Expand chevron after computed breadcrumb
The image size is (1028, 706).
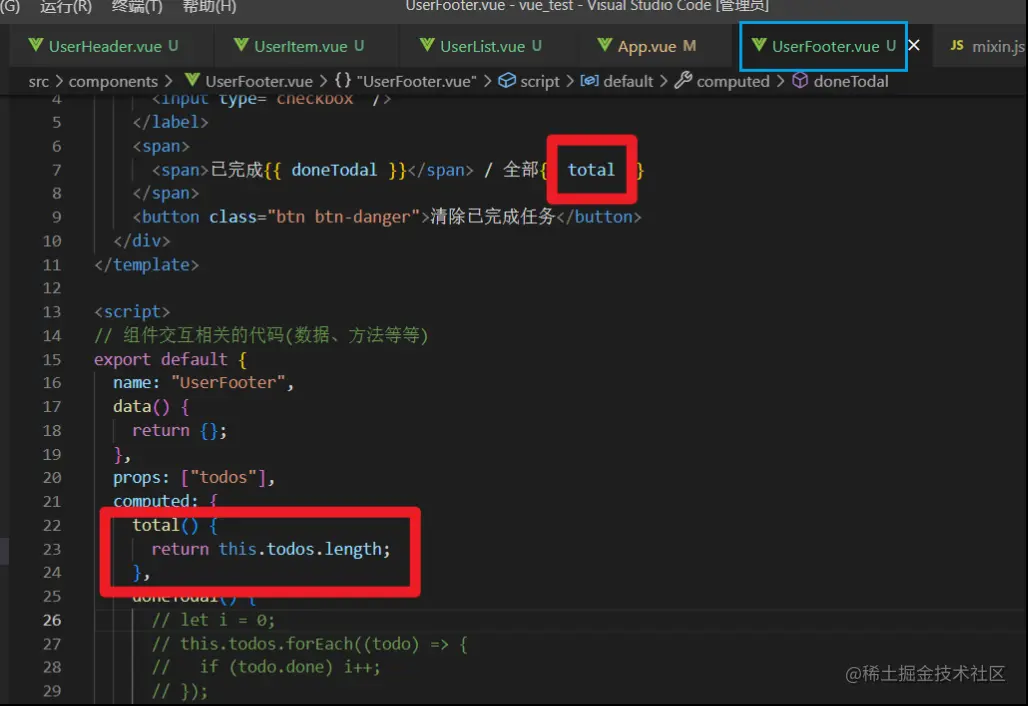point(780,81)
